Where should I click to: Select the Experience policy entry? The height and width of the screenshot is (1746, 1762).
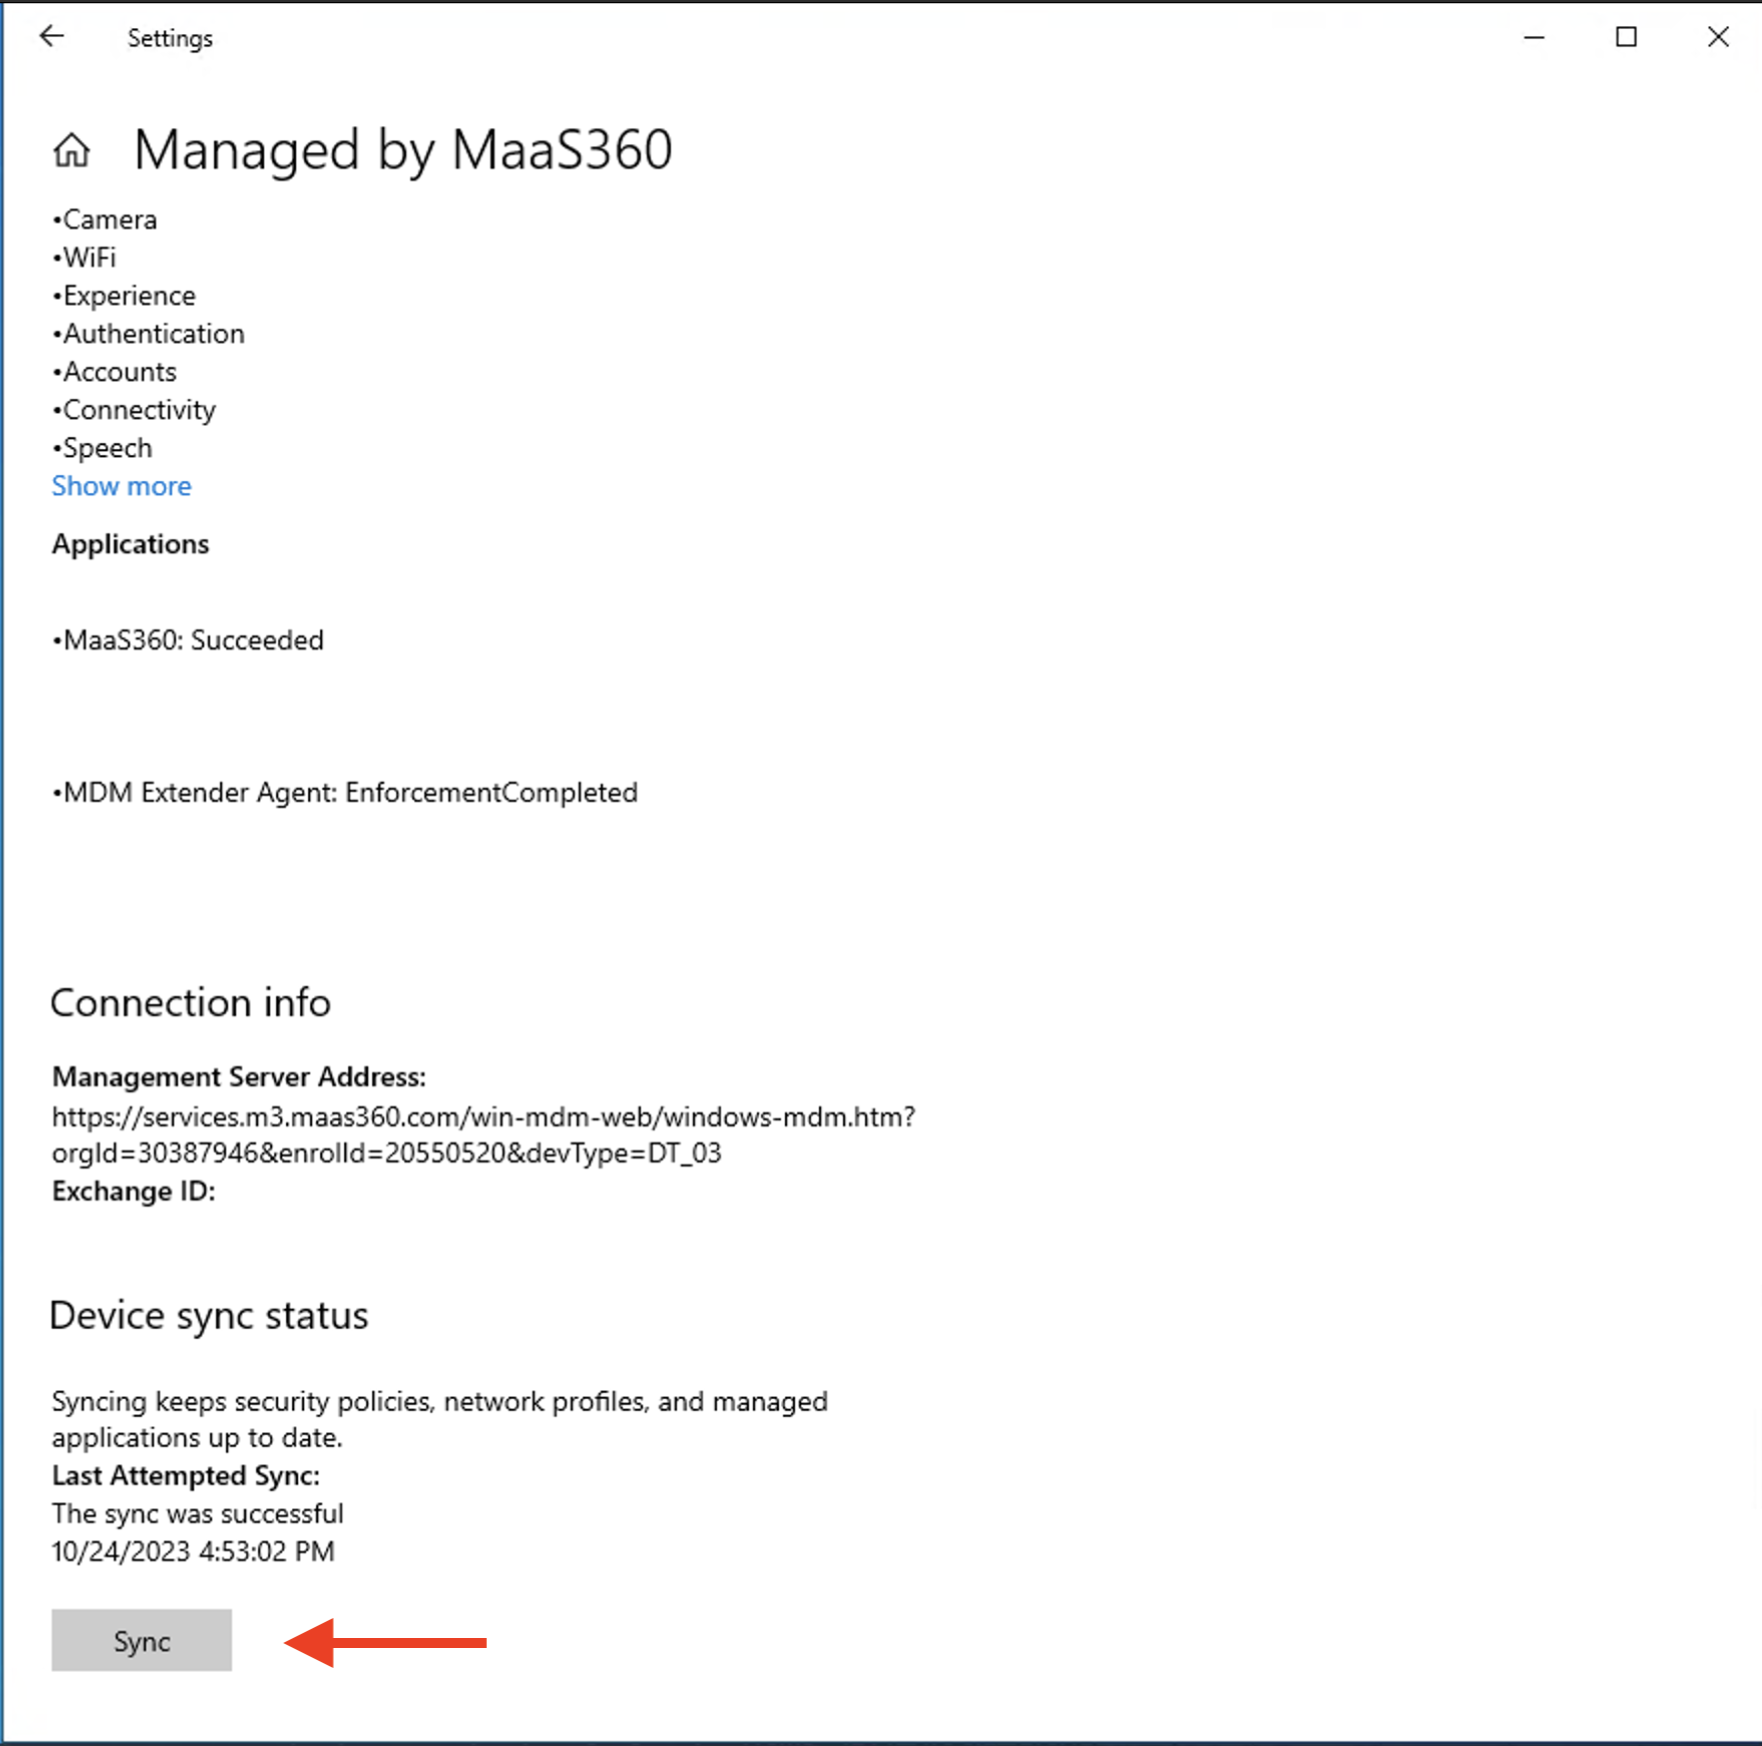124,296
